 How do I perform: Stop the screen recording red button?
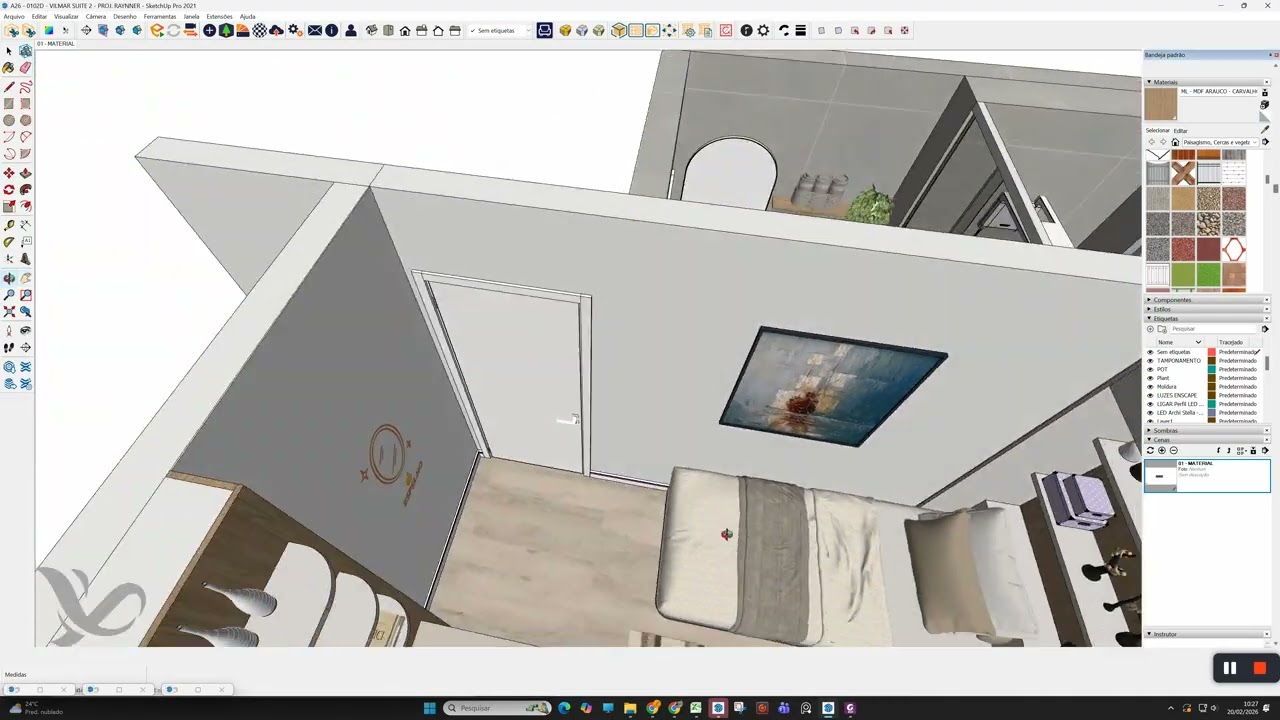pyautogui.click(x=1259, y=668)
